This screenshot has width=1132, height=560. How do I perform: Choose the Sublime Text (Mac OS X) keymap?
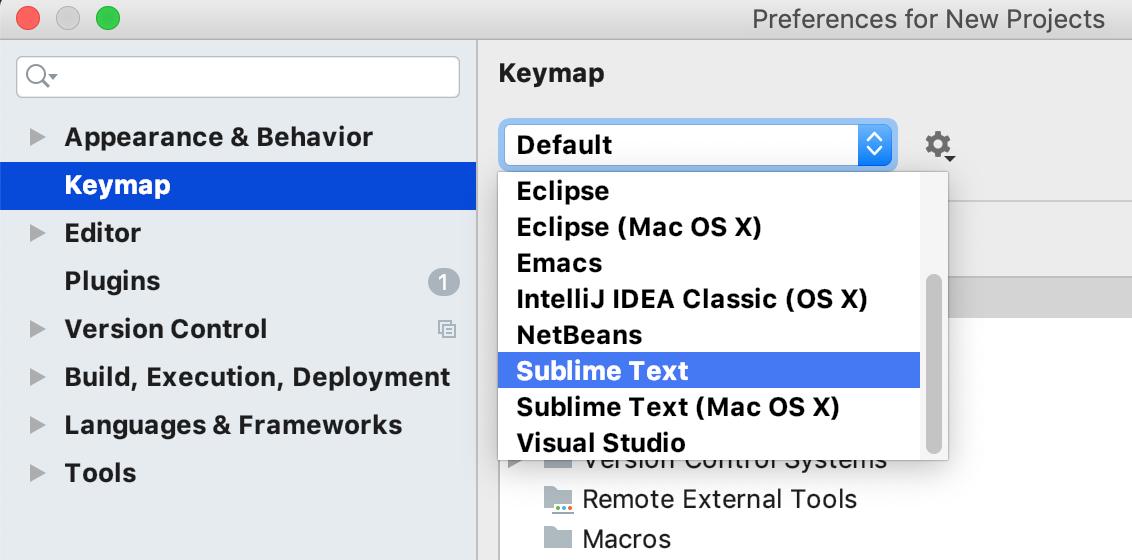click(x=708, y=407)
